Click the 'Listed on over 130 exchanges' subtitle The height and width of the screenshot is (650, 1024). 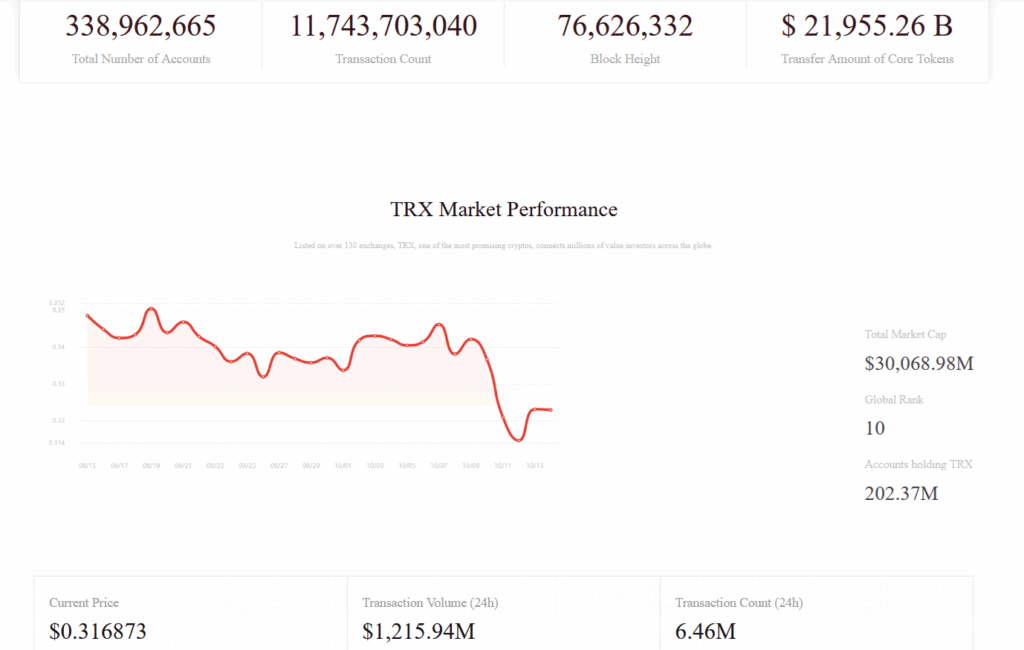[x=504, y=245]
